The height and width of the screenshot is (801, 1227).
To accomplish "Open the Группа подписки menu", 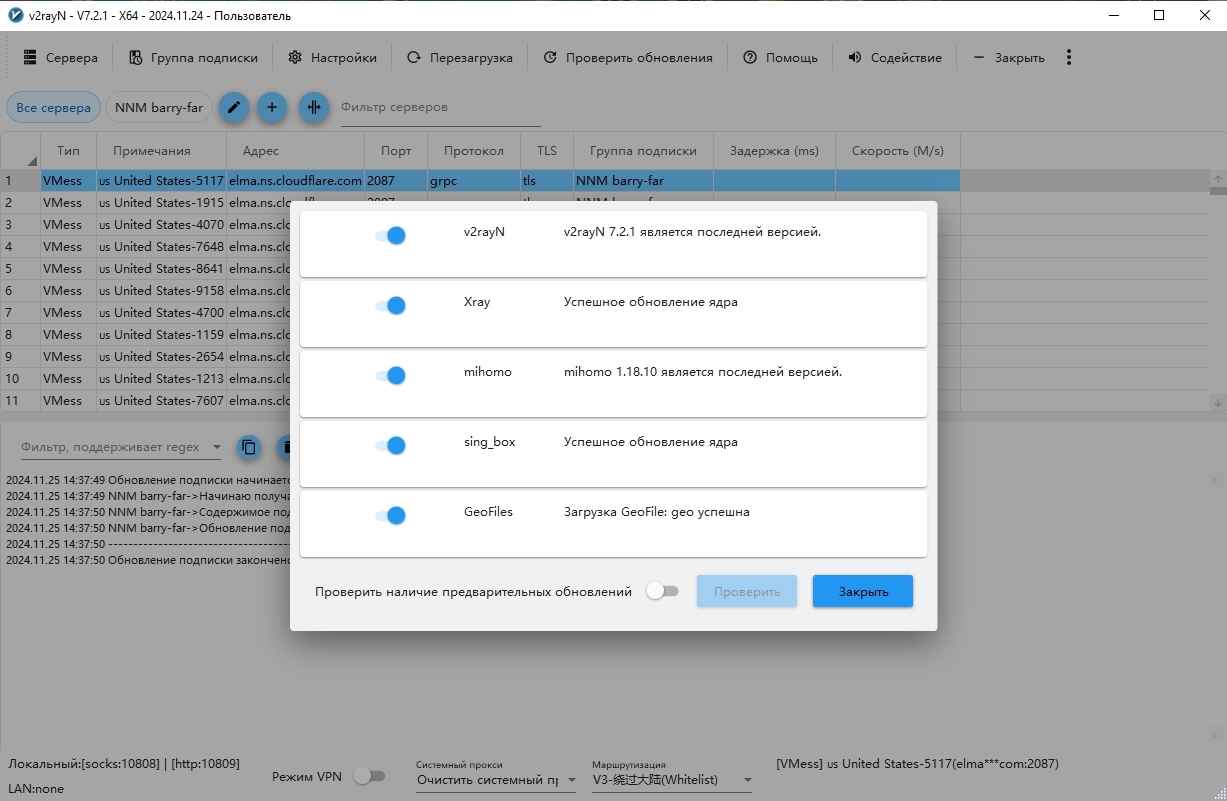I will [x=193, y=58].
